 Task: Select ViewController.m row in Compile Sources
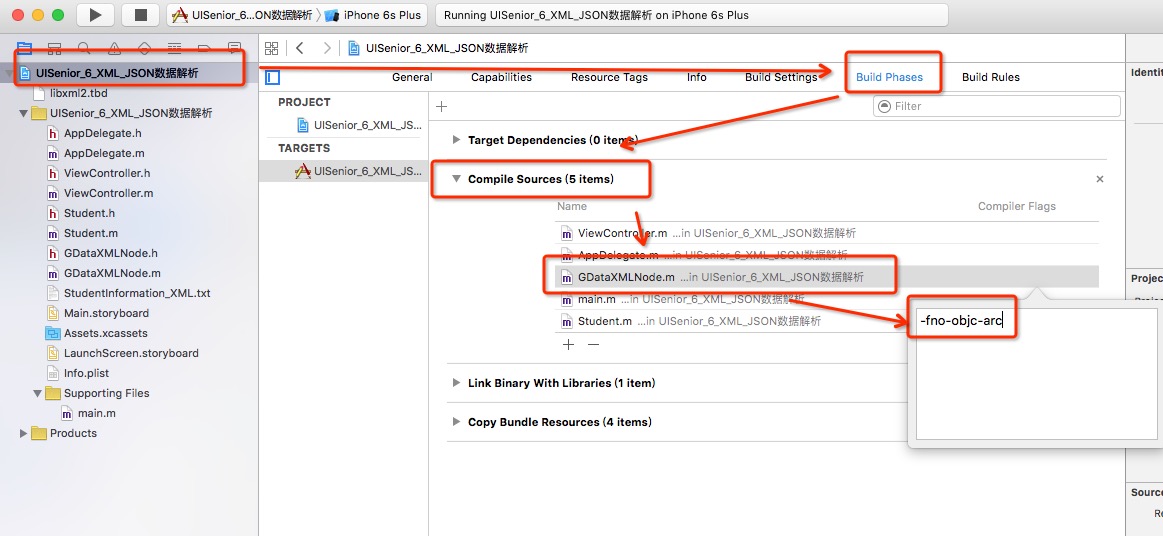coord(827,233)
